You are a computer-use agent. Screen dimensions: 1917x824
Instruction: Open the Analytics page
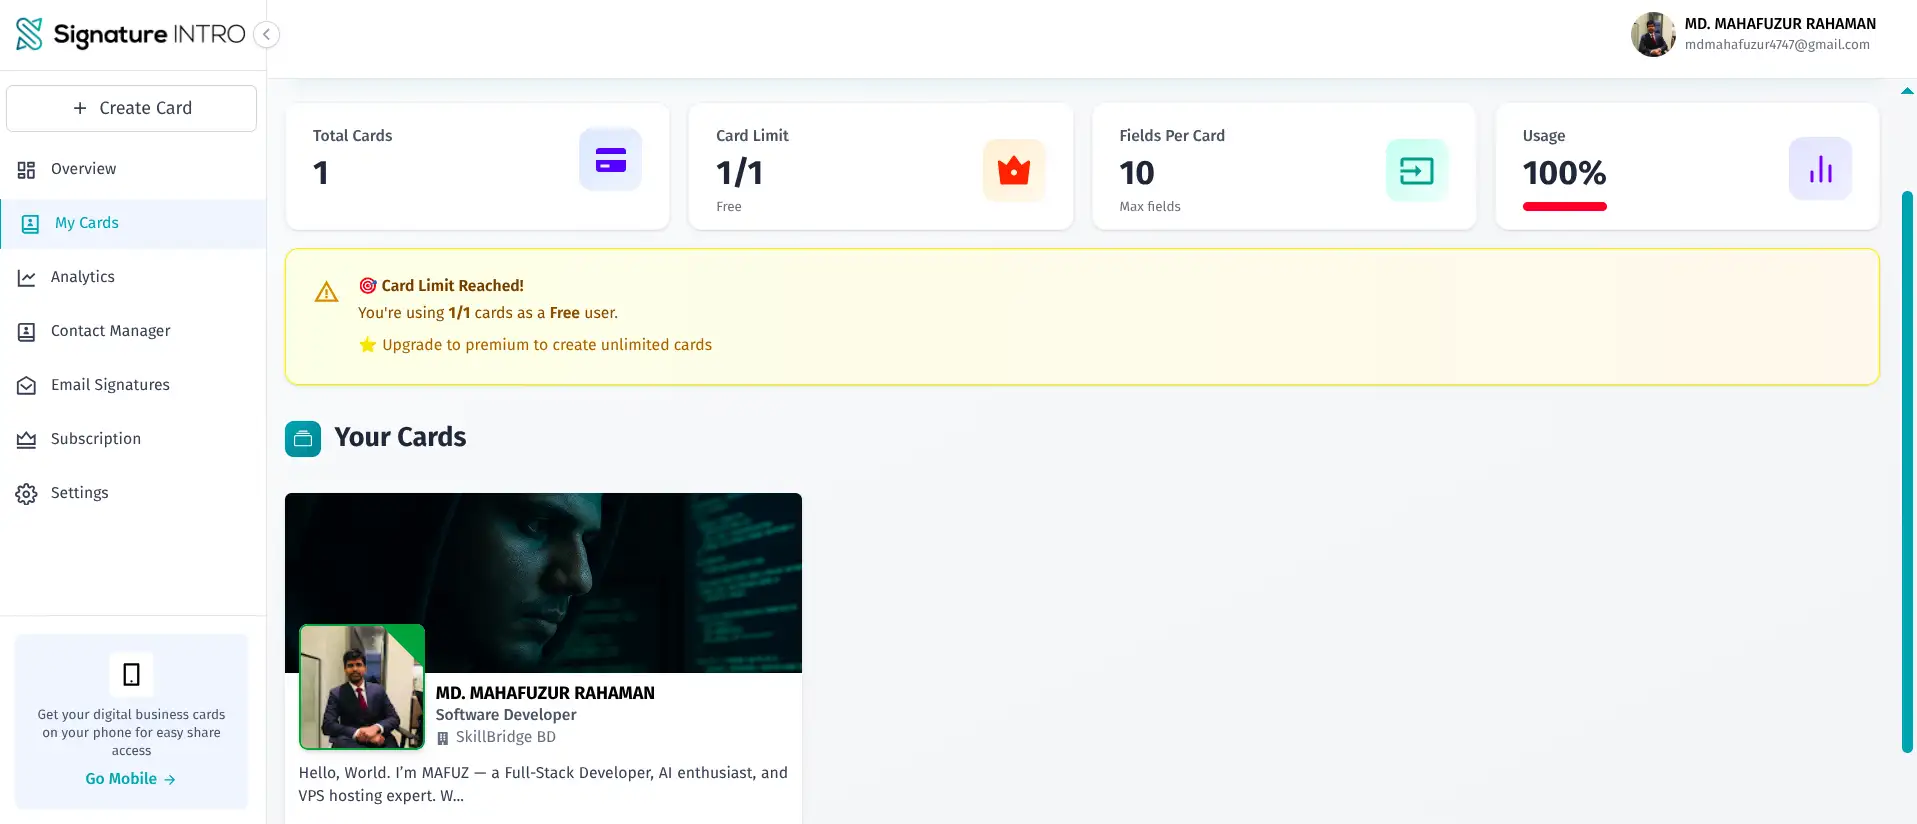(133, 277)
